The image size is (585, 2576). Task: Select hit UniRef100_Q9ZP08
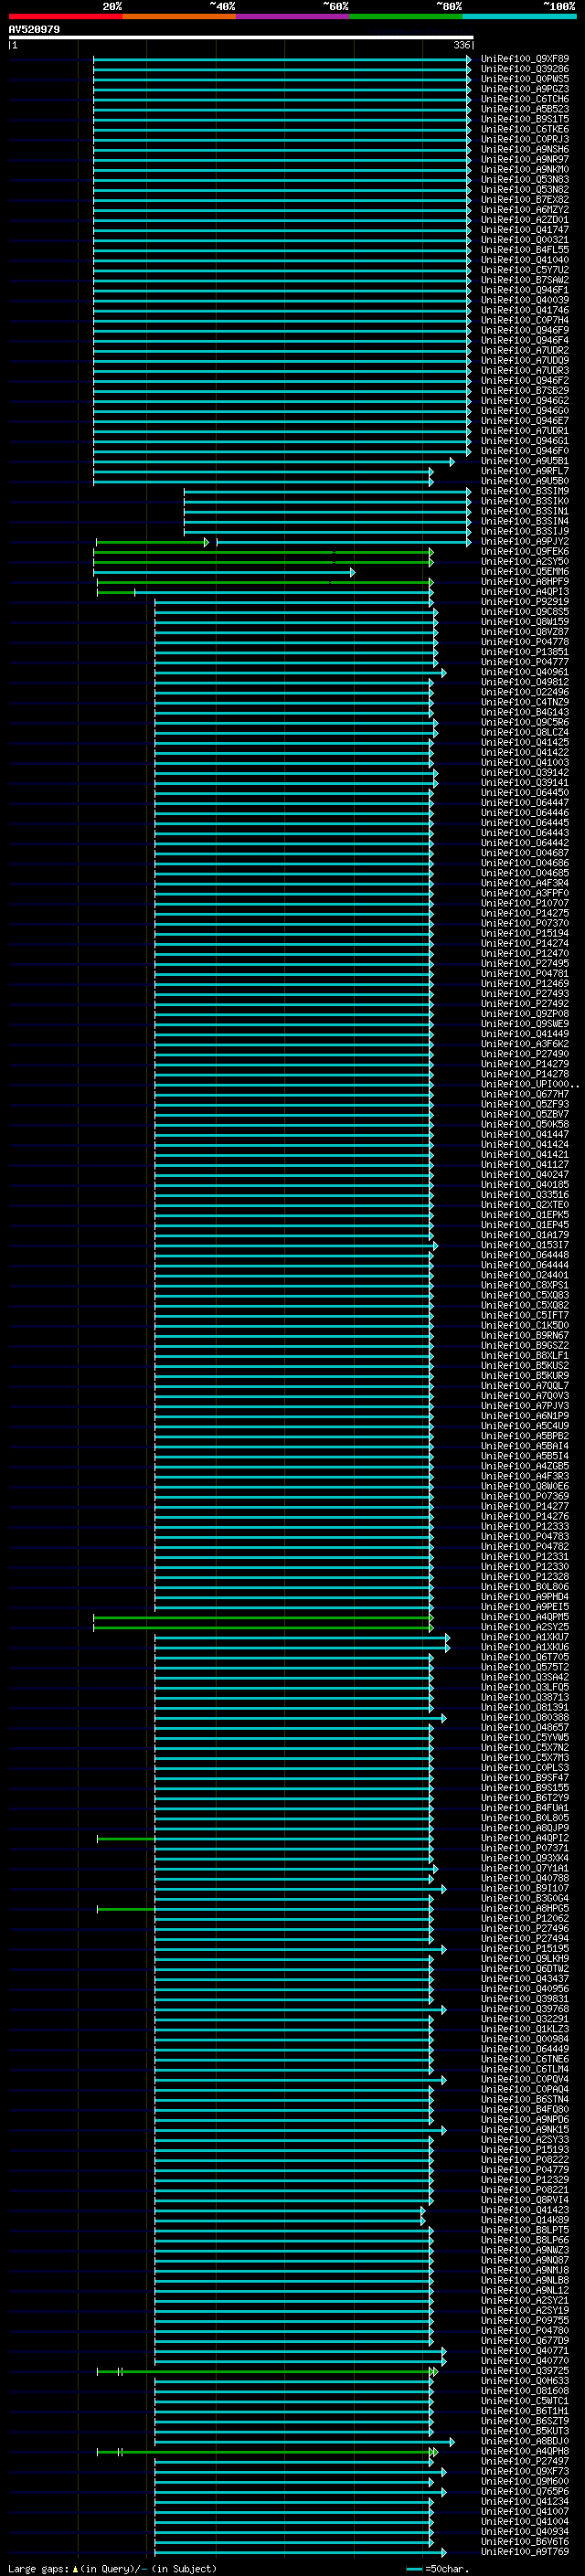(x=525, y=1014)
